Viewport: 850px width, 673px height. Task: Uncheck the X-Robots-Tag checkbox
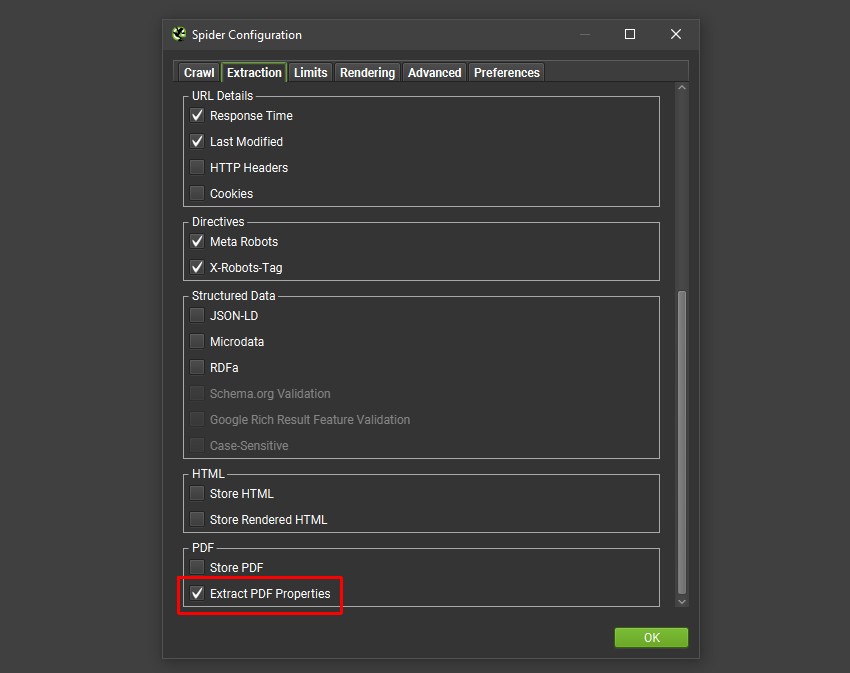(197, 267)
